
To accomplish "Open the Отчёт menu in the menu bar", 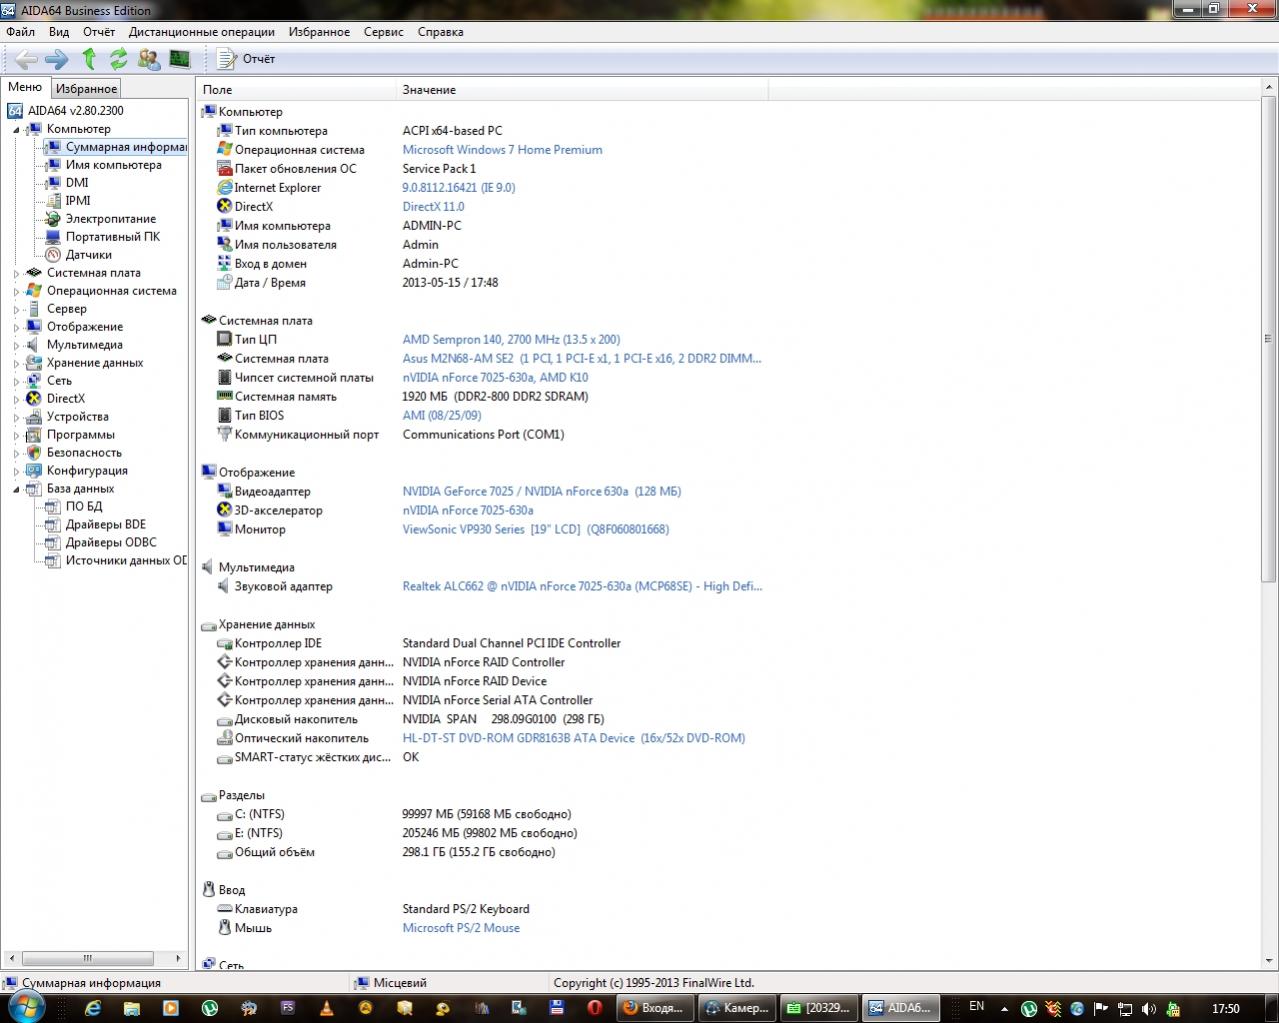I will [x=99, y=32].
